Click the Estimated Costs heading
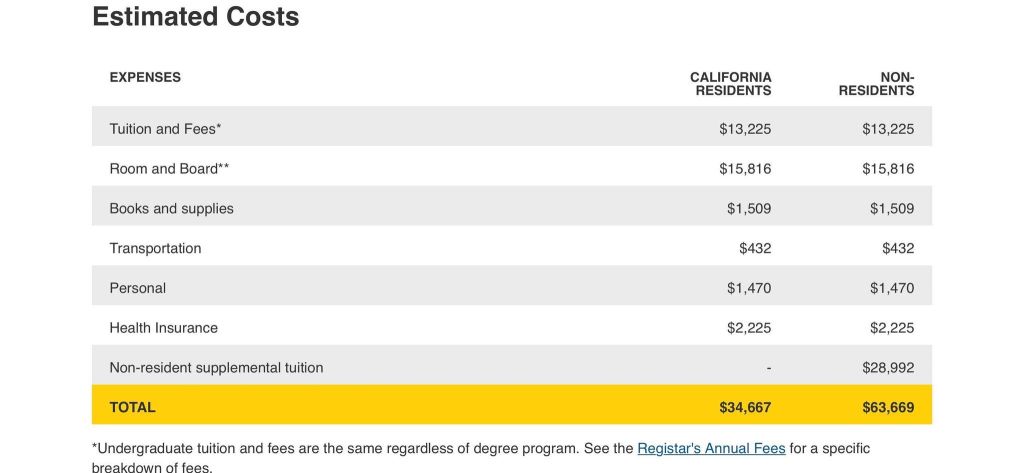 click(195, 17)
